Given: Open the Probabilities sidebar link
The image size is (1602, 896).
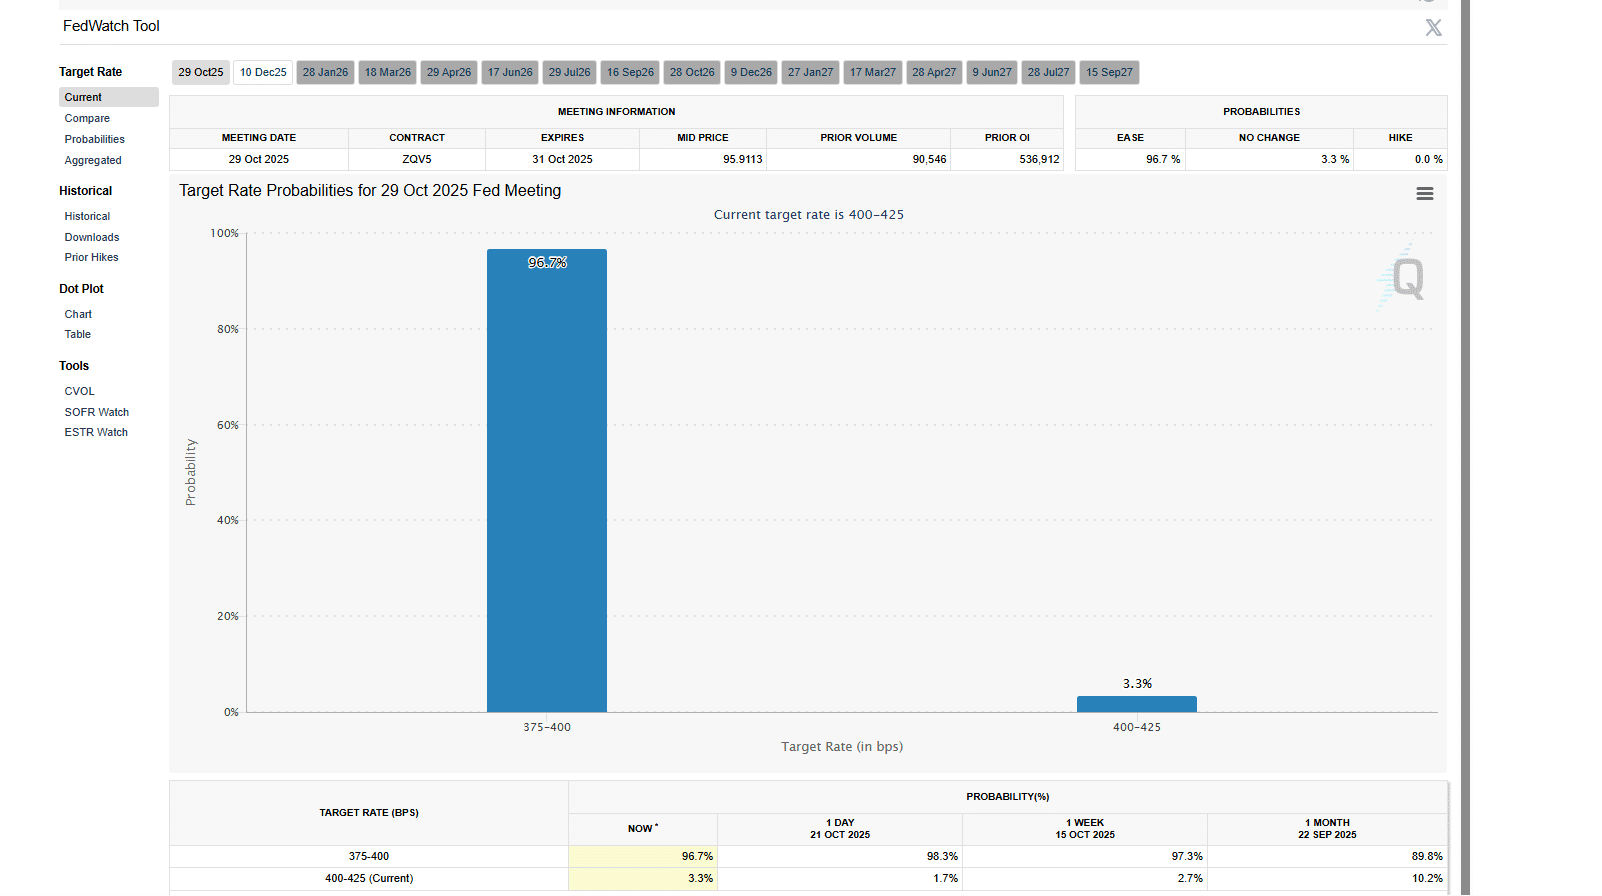Looking at the screenshot, I should pos(95,139).
